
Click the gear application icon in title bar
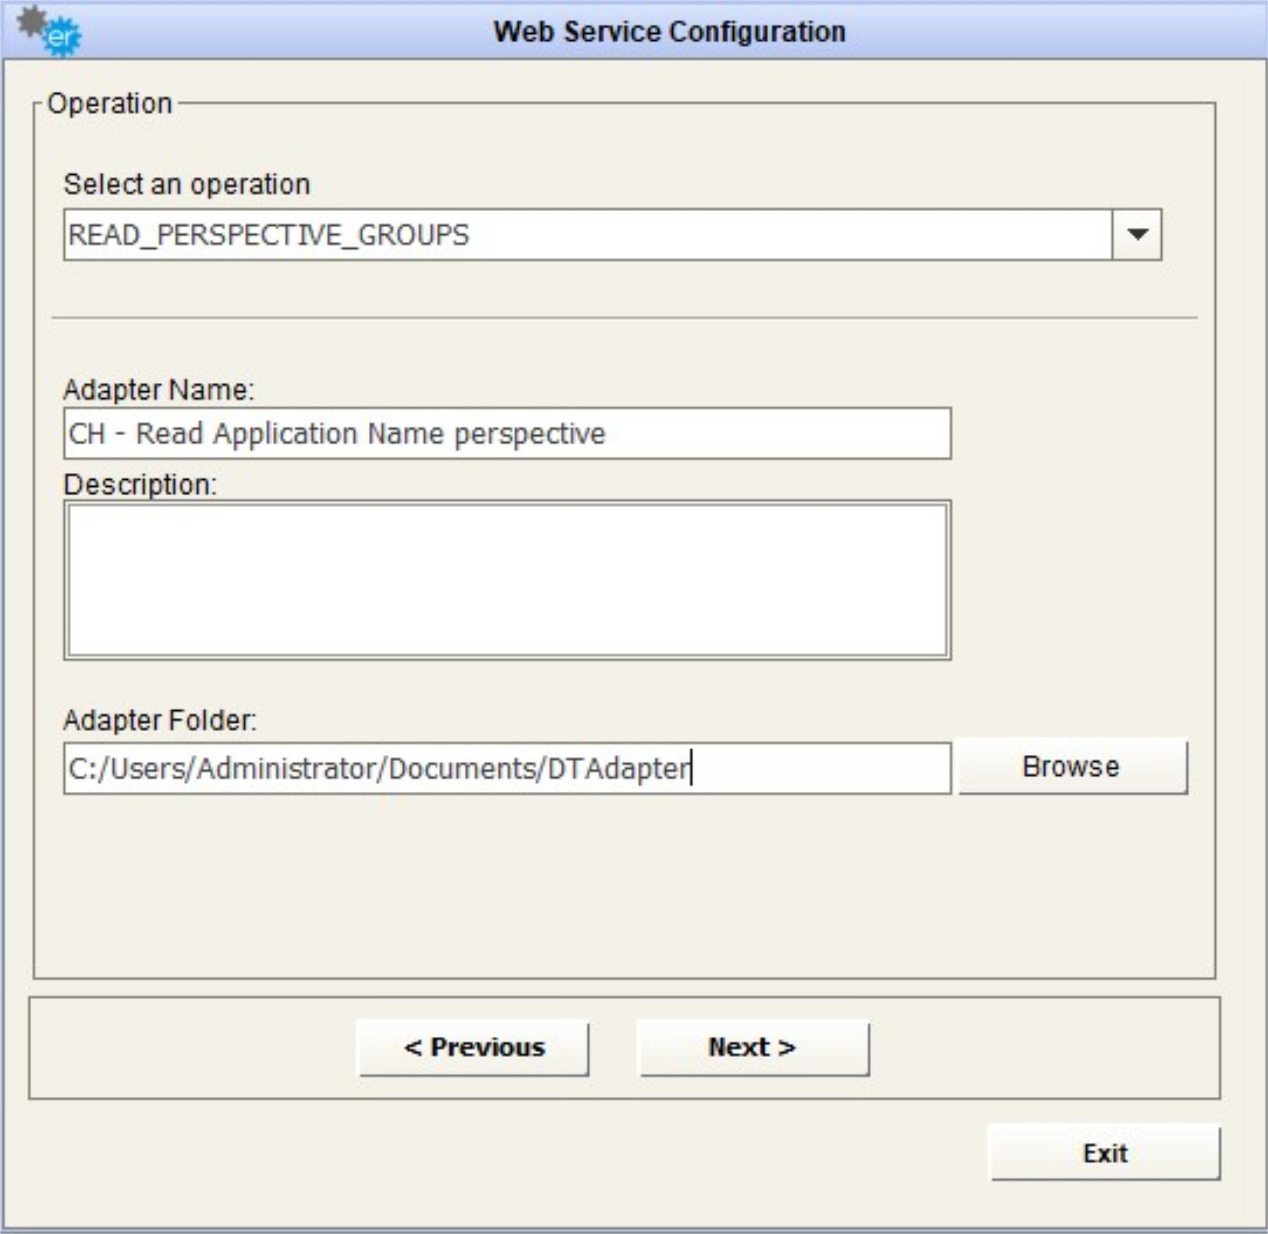[x=50, y=30]
